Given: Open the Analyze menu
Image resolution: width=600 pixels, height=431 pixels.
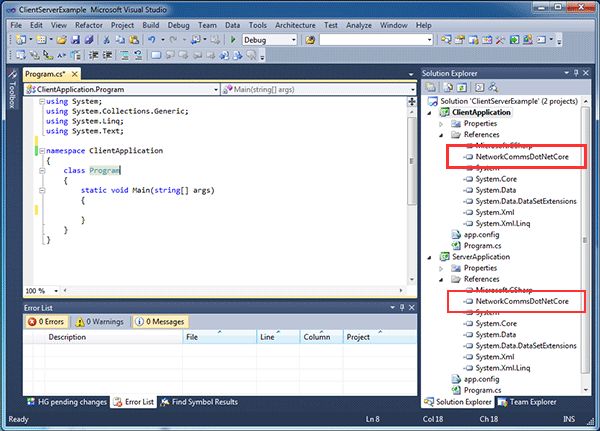Looking at the screenshot, I should [x=359, y=25].
